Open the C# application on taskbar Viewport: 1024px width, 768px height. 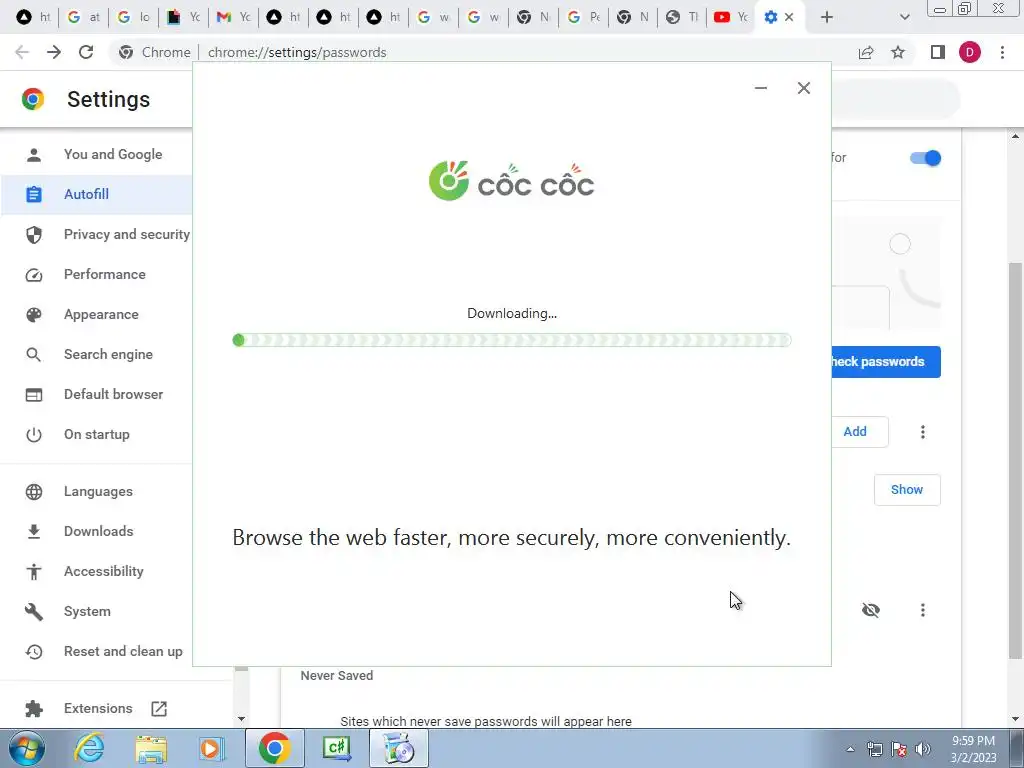click(x=336, y=748)
